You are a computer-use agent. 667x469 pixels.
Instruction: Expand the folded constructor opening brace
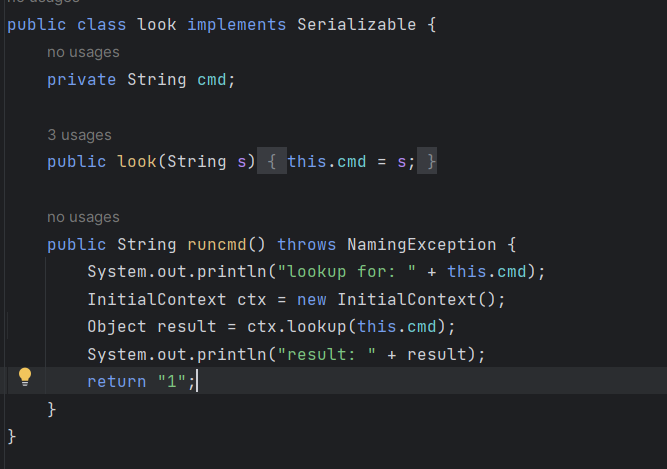click(x=272, y=161)
